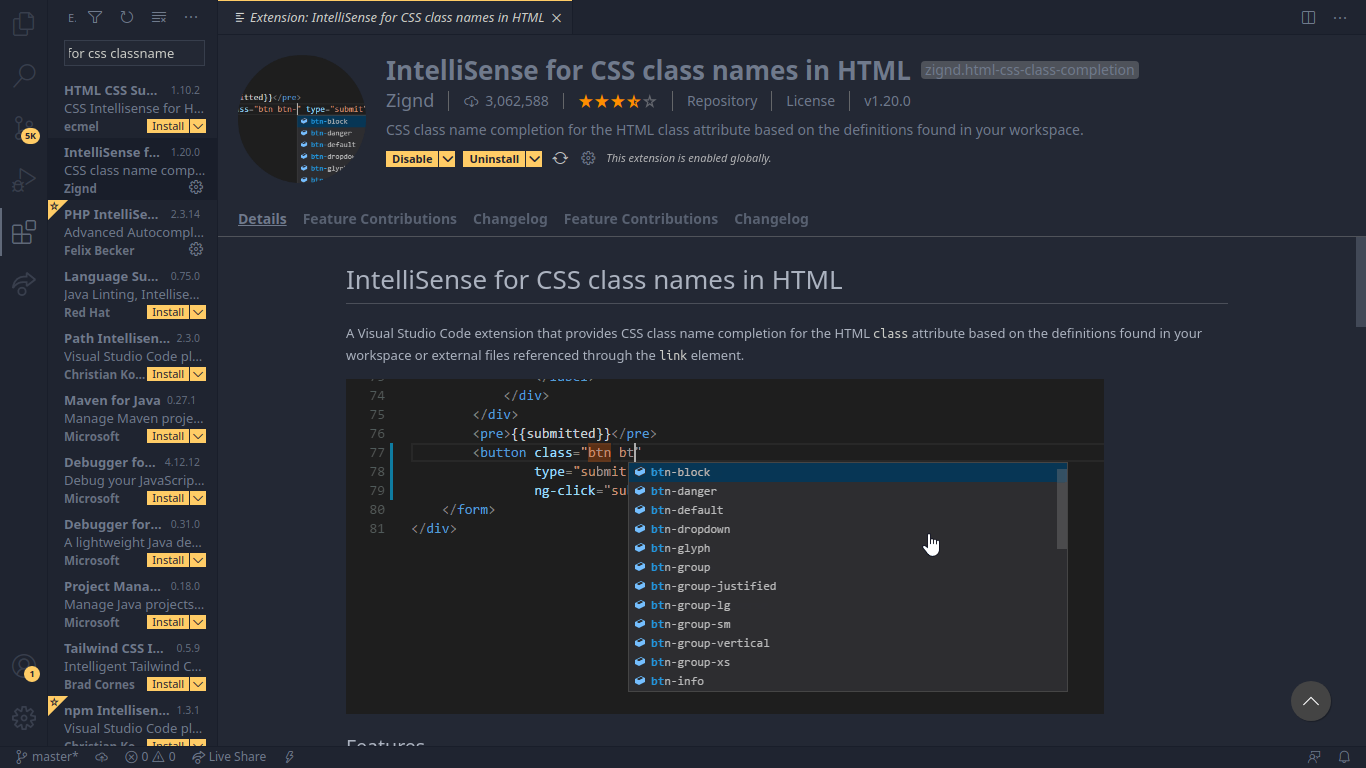Open the Live Share activity bar icon
The image size is (1366, 768).
(24, 285)
